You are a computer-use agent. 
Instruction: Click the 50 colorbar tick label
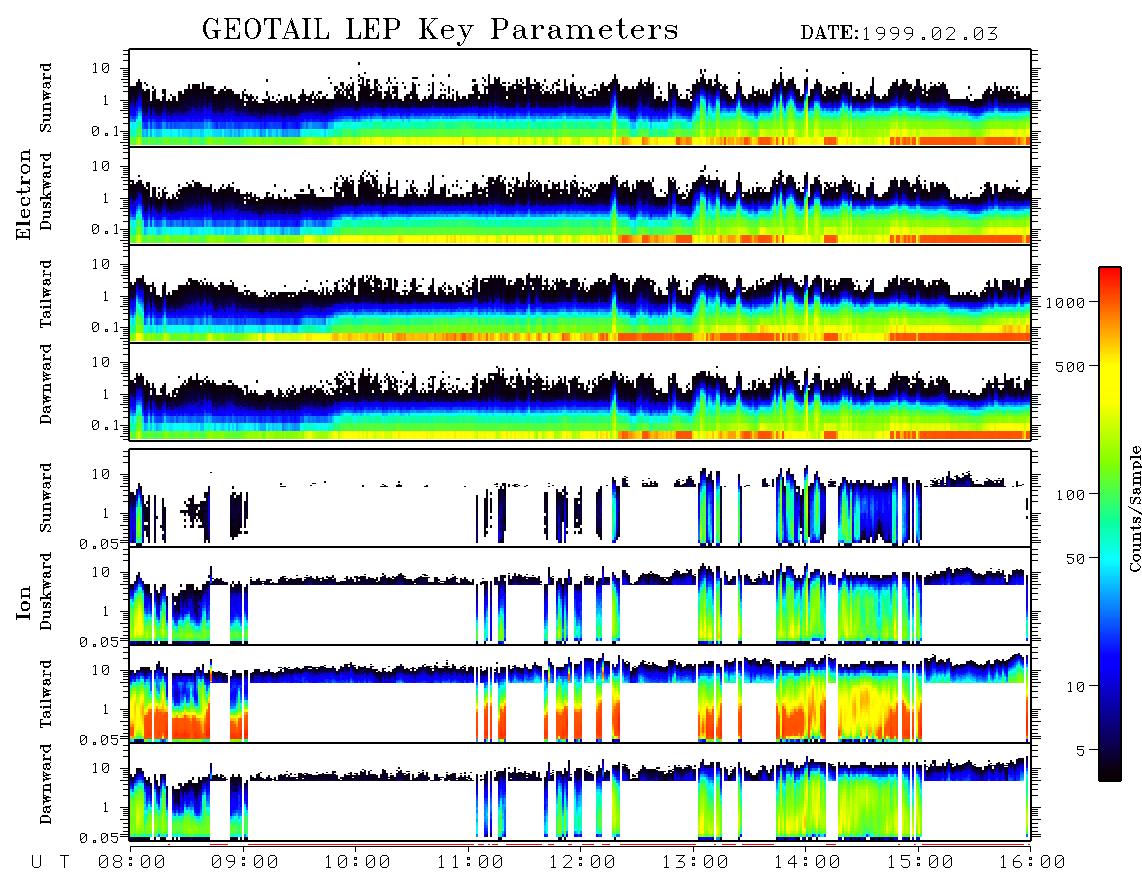(x=1076, y=559)
